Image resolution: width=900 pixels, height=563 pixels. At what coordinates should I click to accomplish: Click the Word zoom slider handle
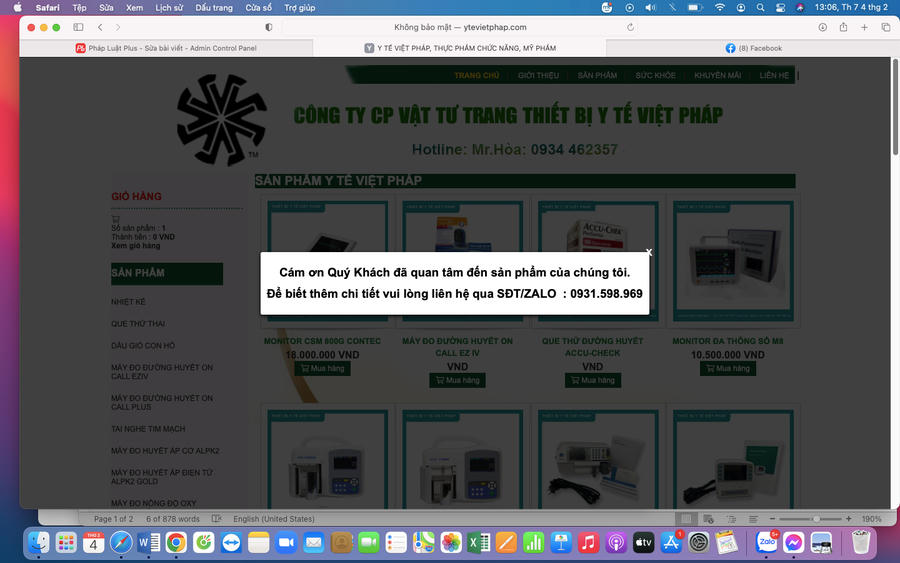pyautogui.click(x=816, y=519)
